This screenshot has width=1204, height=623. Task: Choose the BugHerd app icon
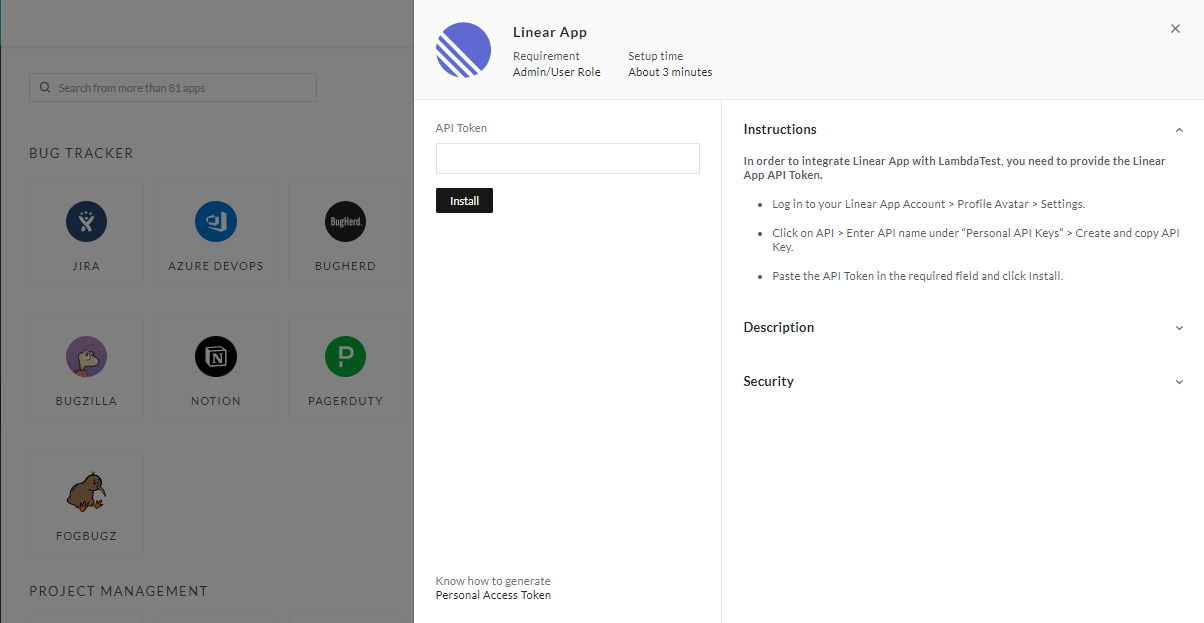pyautogui.click(x=345, y=221)
